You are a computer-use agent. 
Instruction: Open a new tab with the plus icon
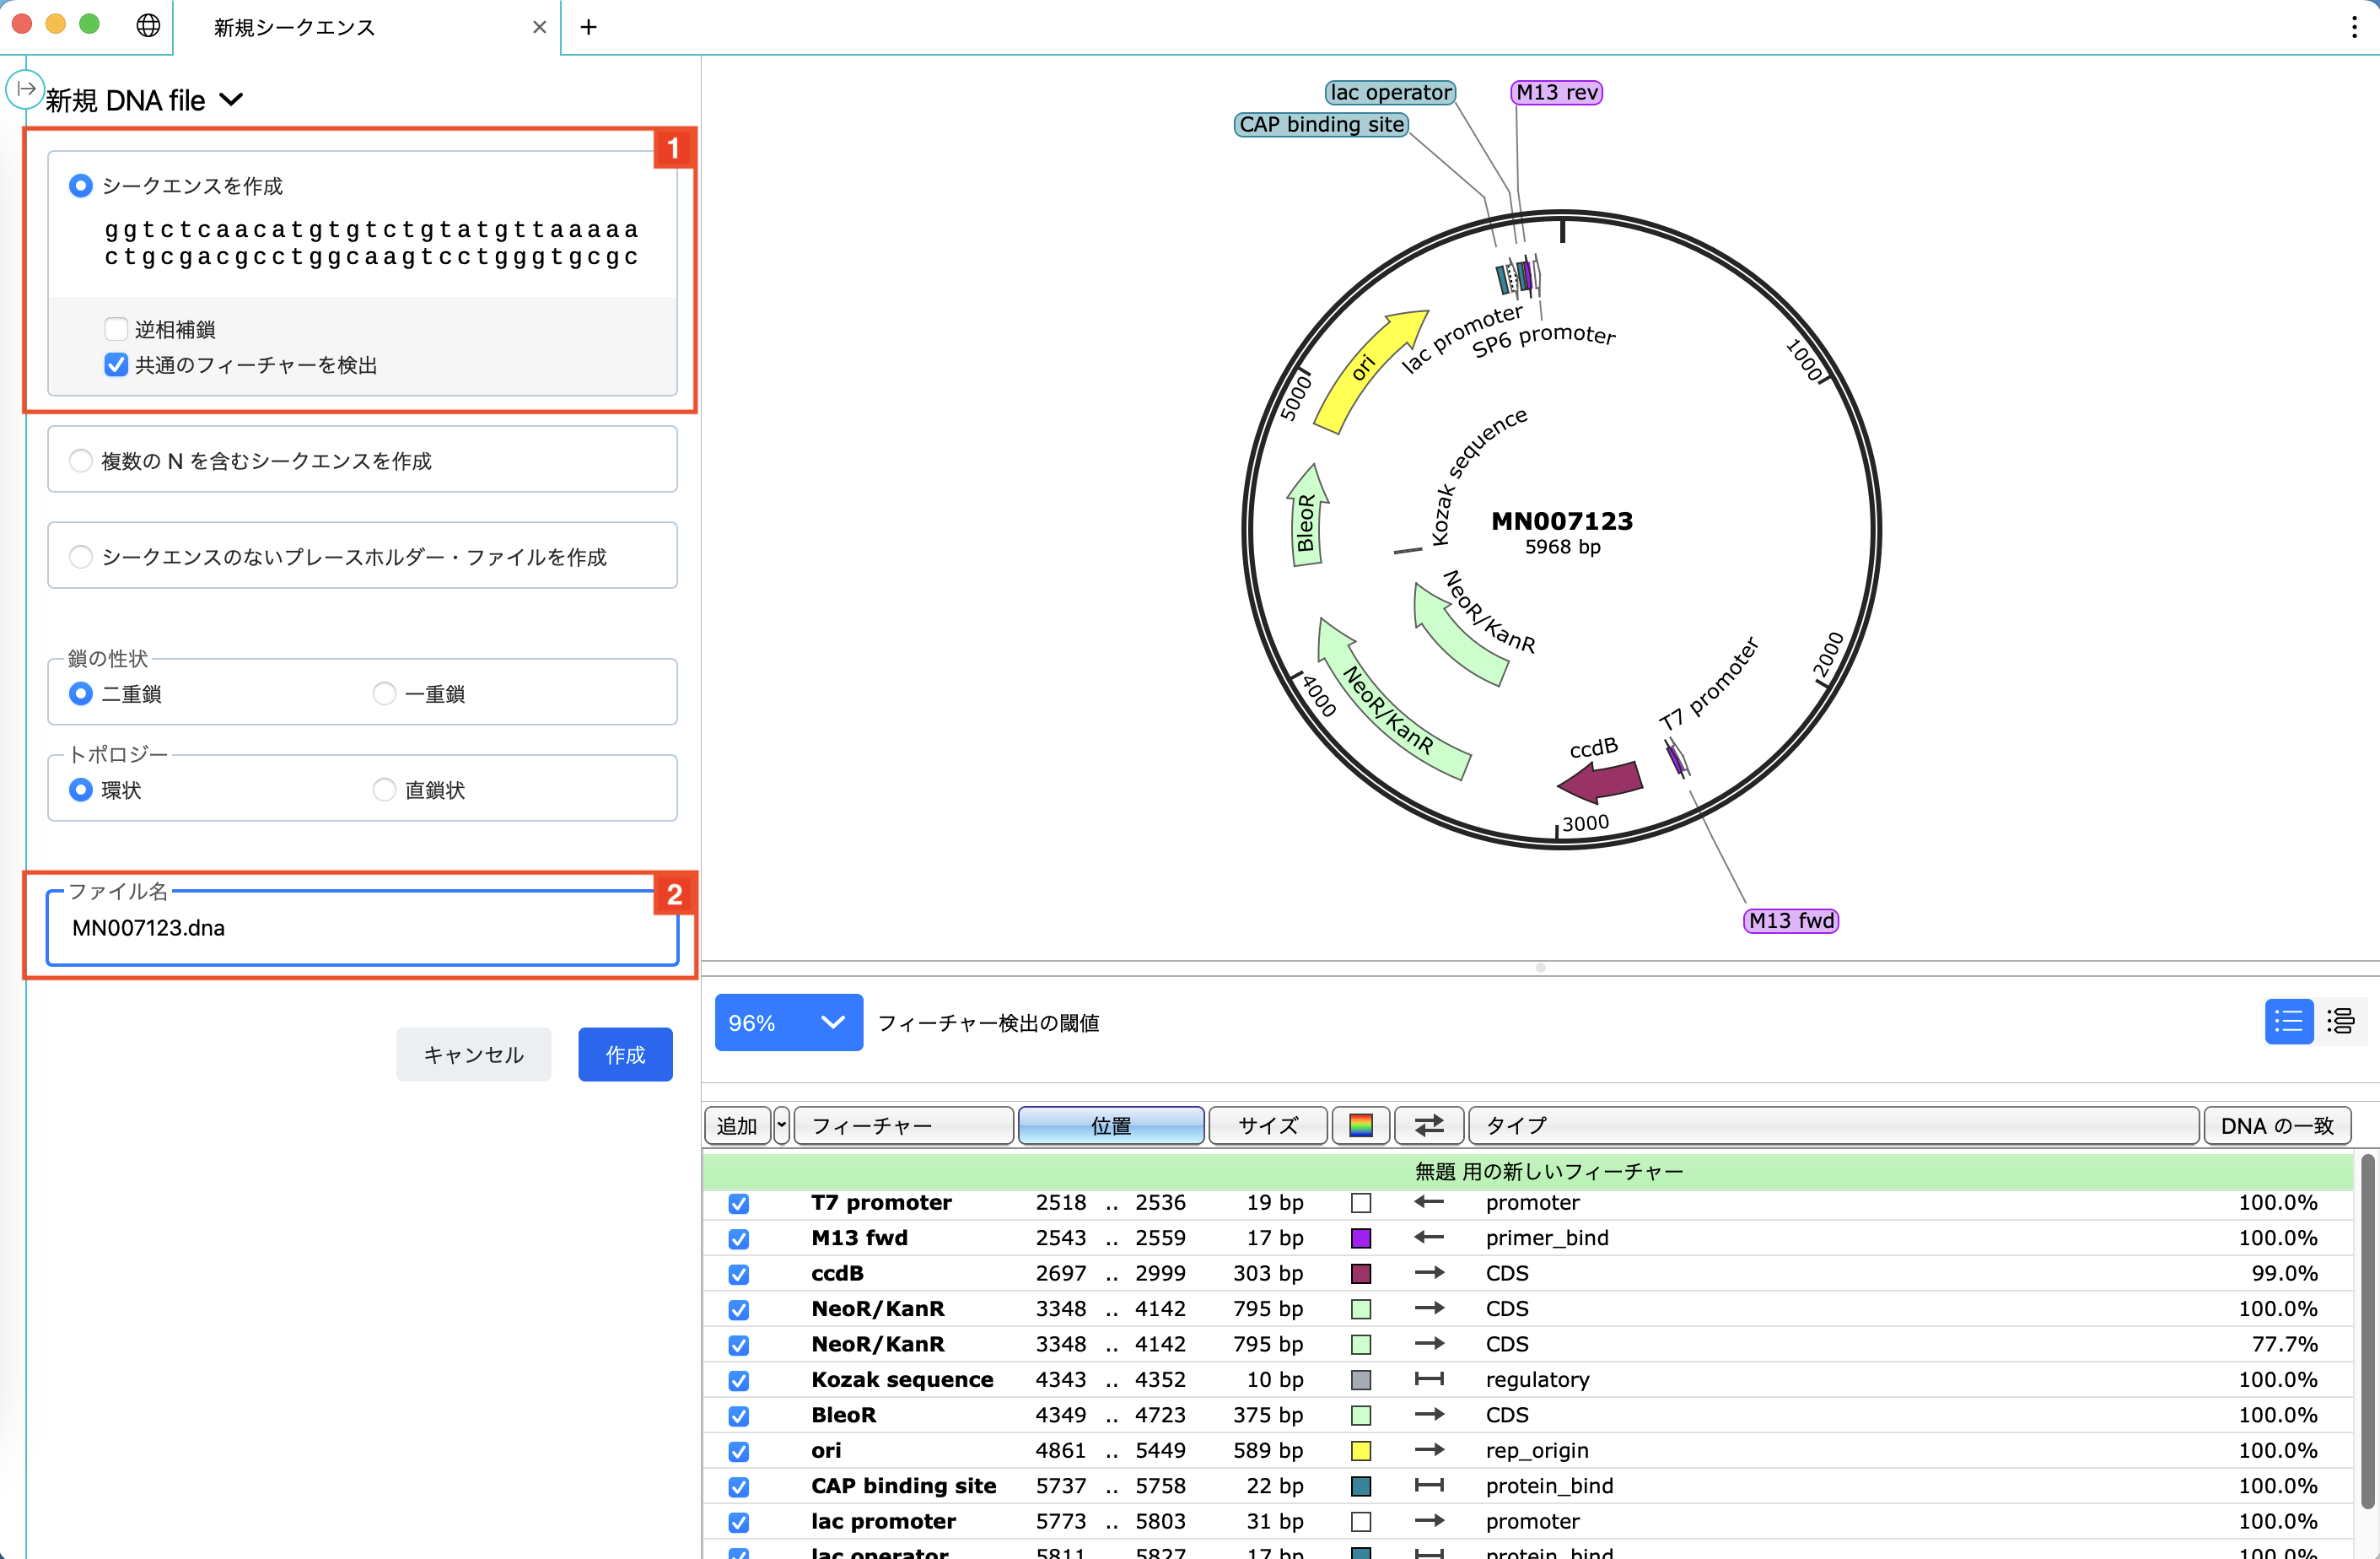coord(588,27)
